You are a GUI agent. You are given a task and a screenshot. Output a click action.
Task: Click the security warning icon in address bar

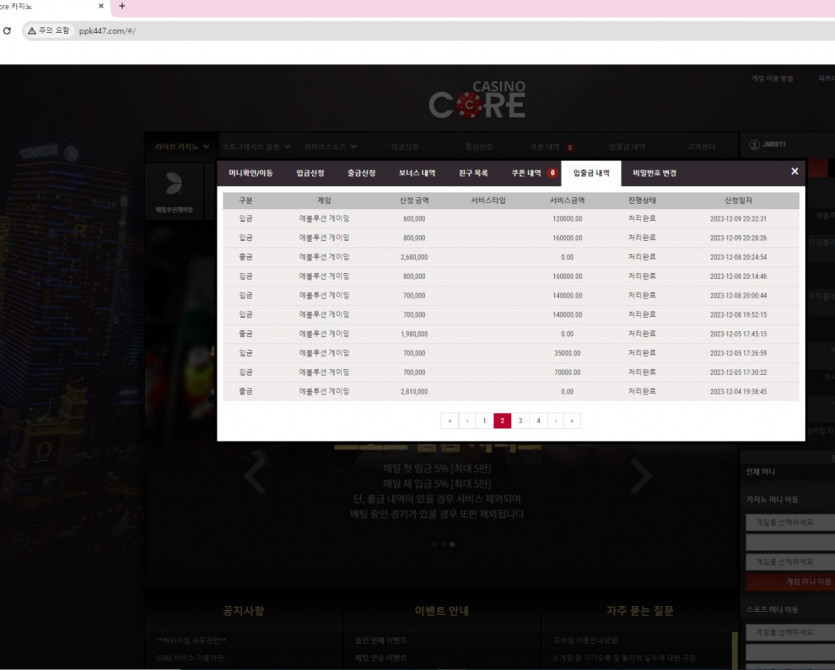[32, 31]
